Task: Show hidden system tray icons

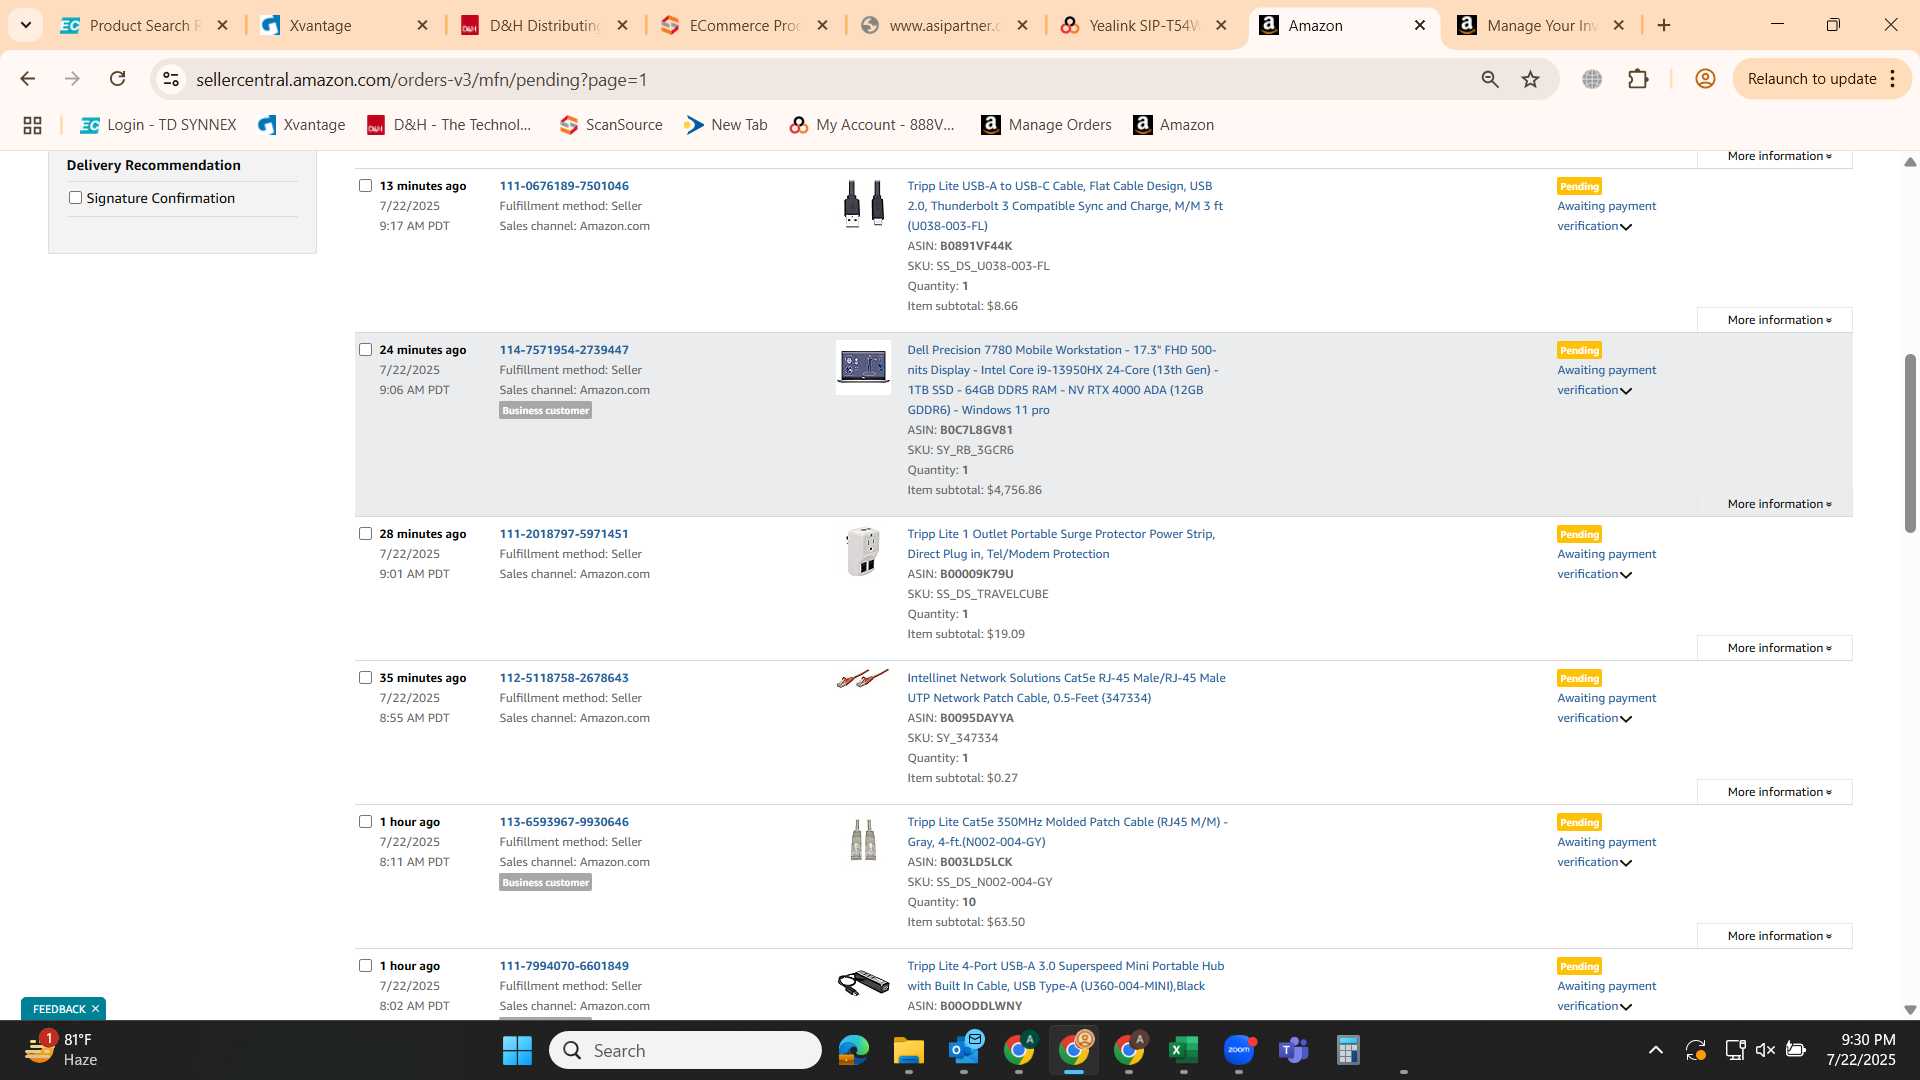Action: click(x=1656, y=1050)
